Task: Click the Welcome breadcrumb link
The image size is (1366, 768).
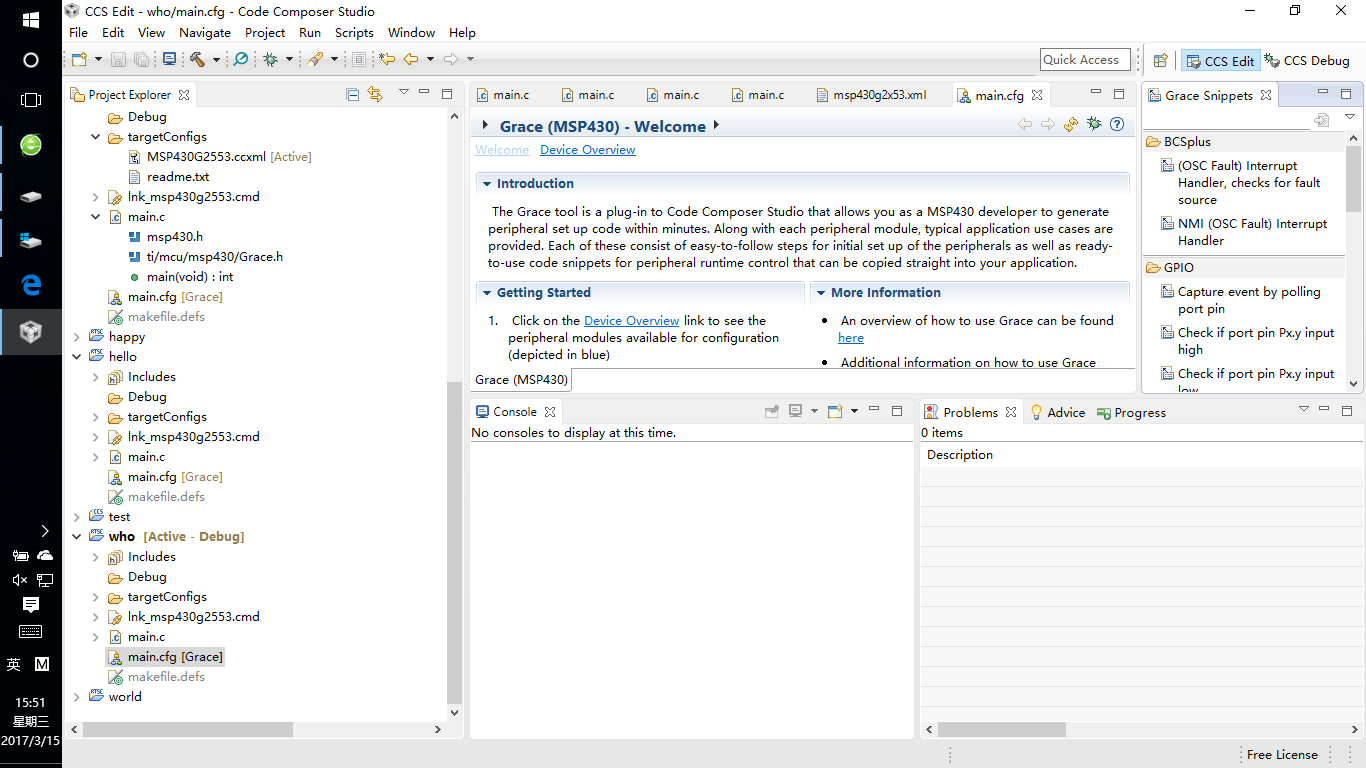Action: coord(502,150)
